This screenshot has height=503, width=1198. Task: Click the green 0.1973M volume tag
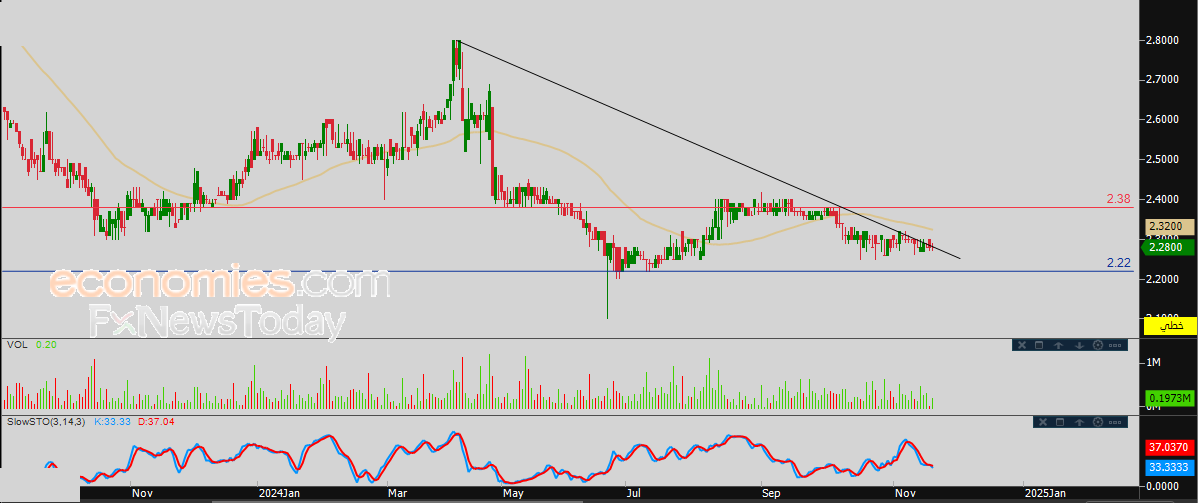[1170, 398]
